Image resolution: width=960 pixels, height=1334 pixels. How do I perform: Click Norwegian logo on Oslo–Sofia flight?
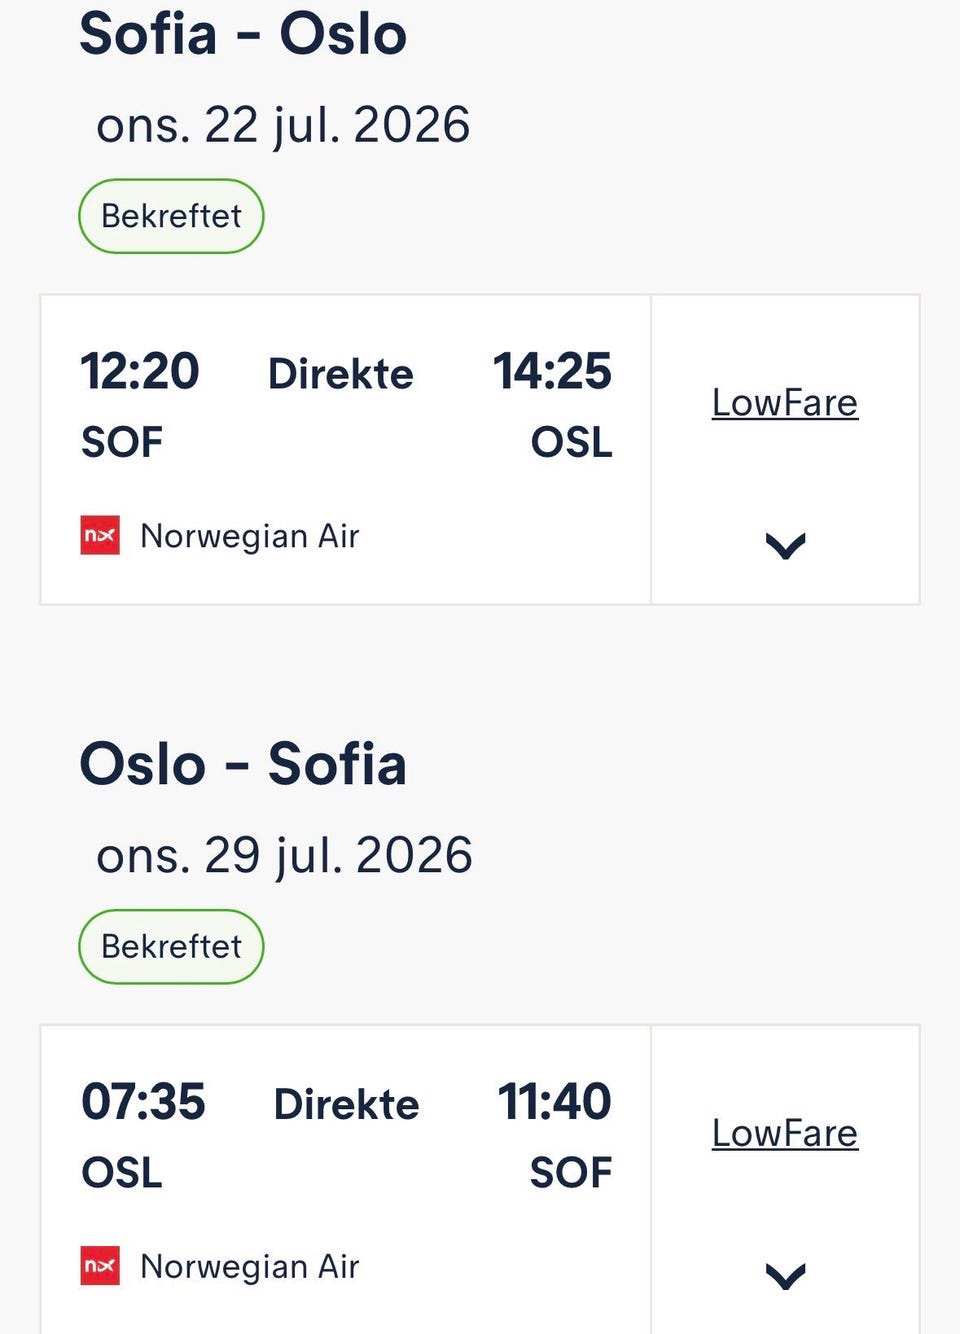click(x=100, y=1265)
